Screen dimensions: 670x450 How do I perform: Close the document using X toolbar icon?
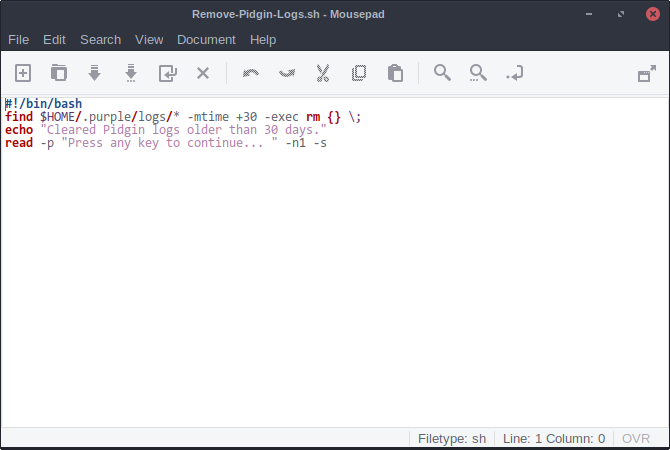203,73
